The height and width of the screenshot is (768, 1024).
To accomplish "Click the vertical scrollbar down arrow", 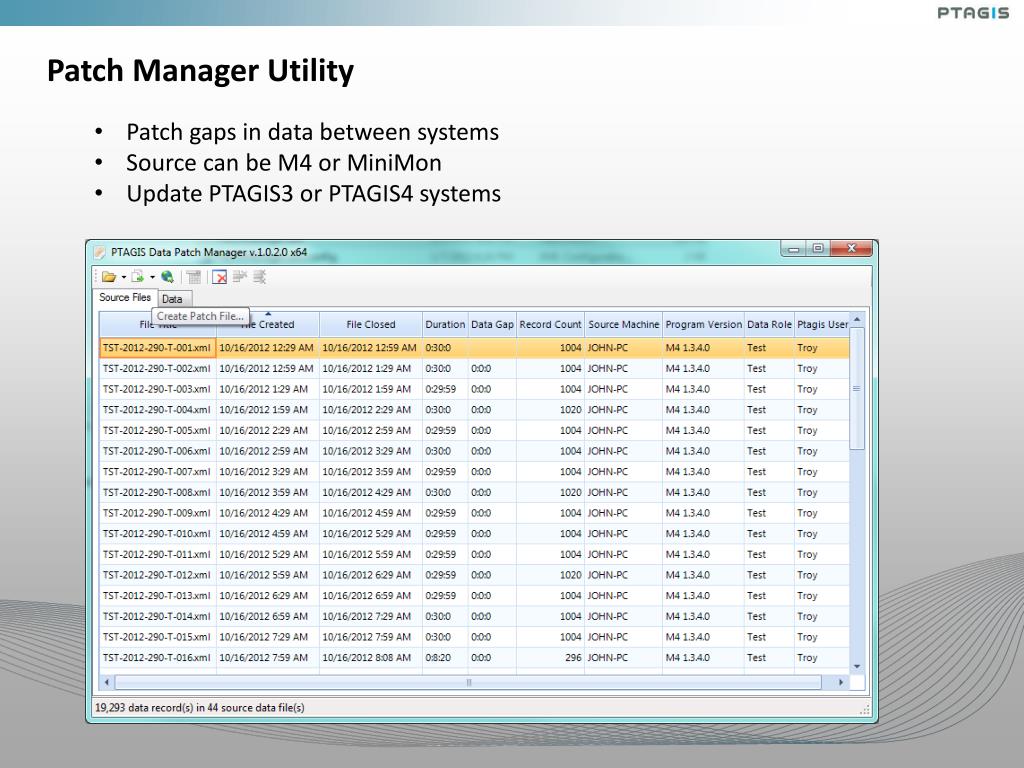I will [x=856, y=666].
